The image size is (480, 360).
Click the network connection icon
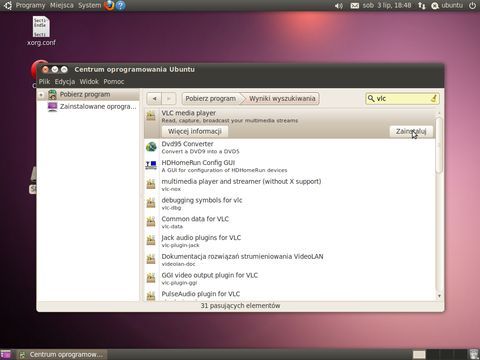[x=422, y=6]
